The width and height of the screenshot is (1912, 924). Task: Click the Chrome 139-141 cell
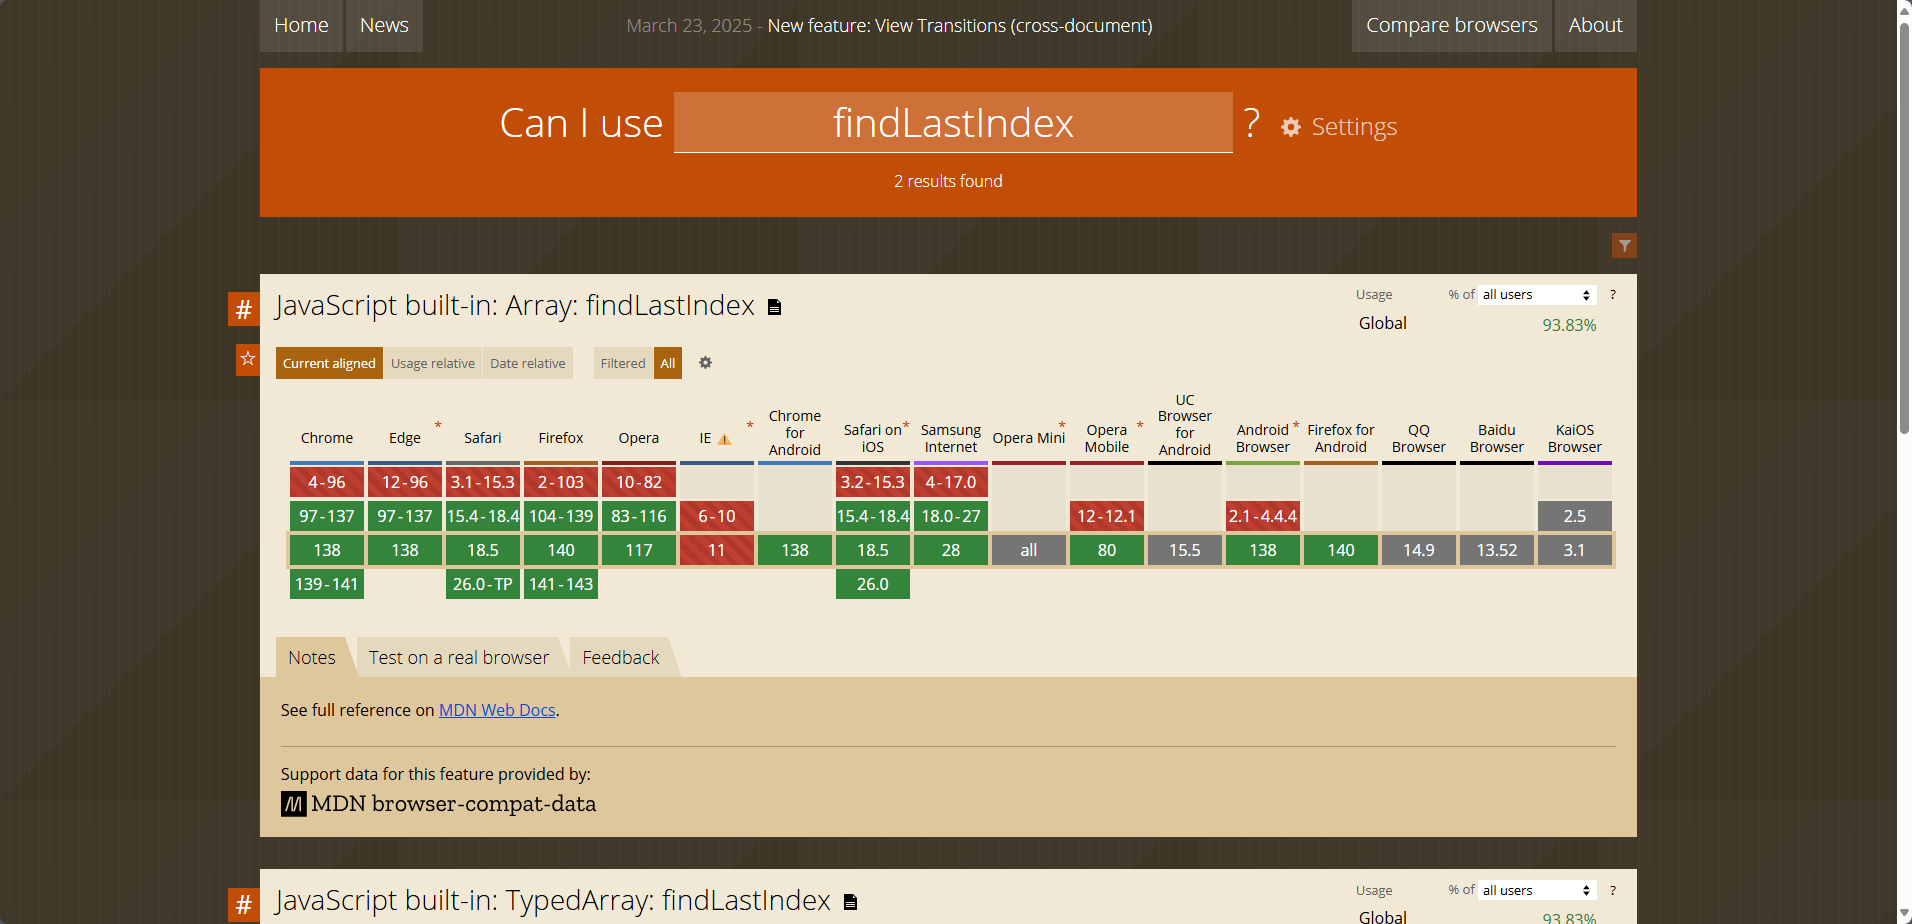click(x=327, y=584)
